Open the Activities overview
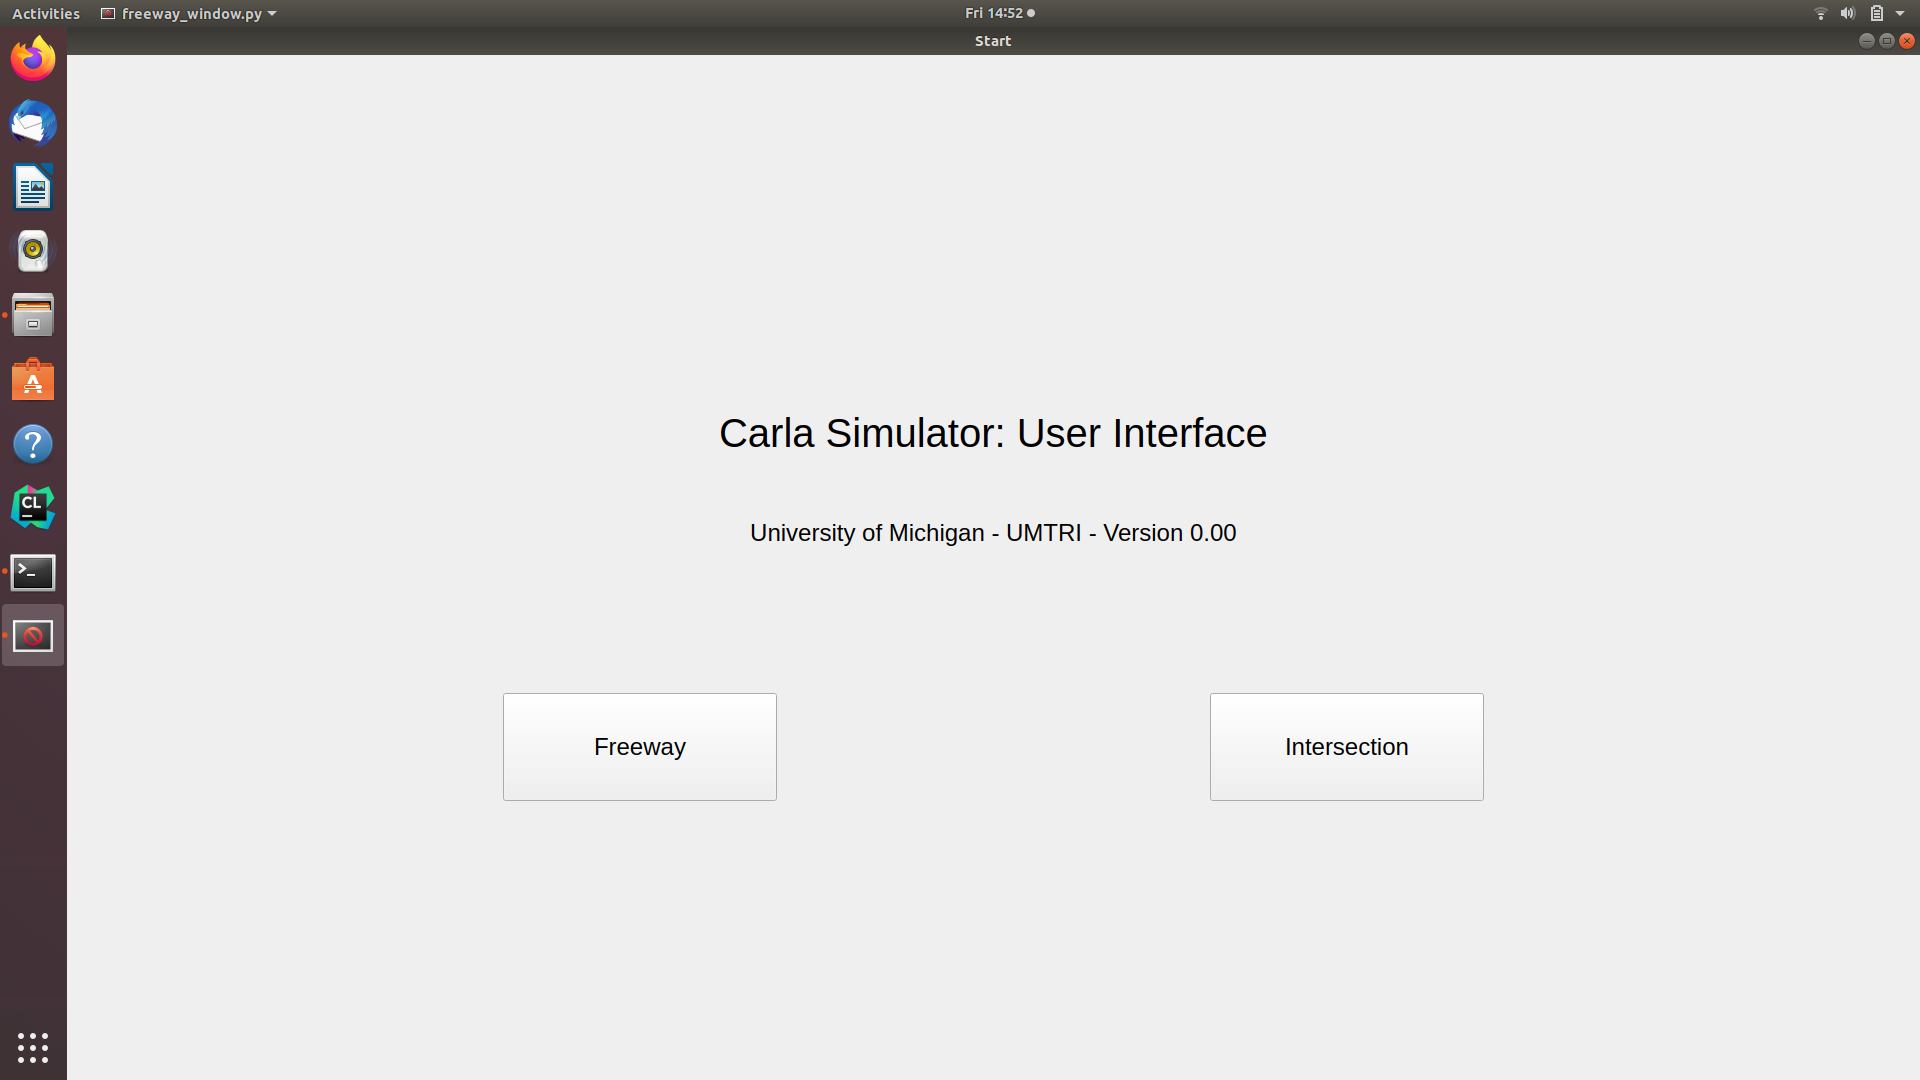The width and height of the screenshot is (1920, 1080). click(46, 13)
